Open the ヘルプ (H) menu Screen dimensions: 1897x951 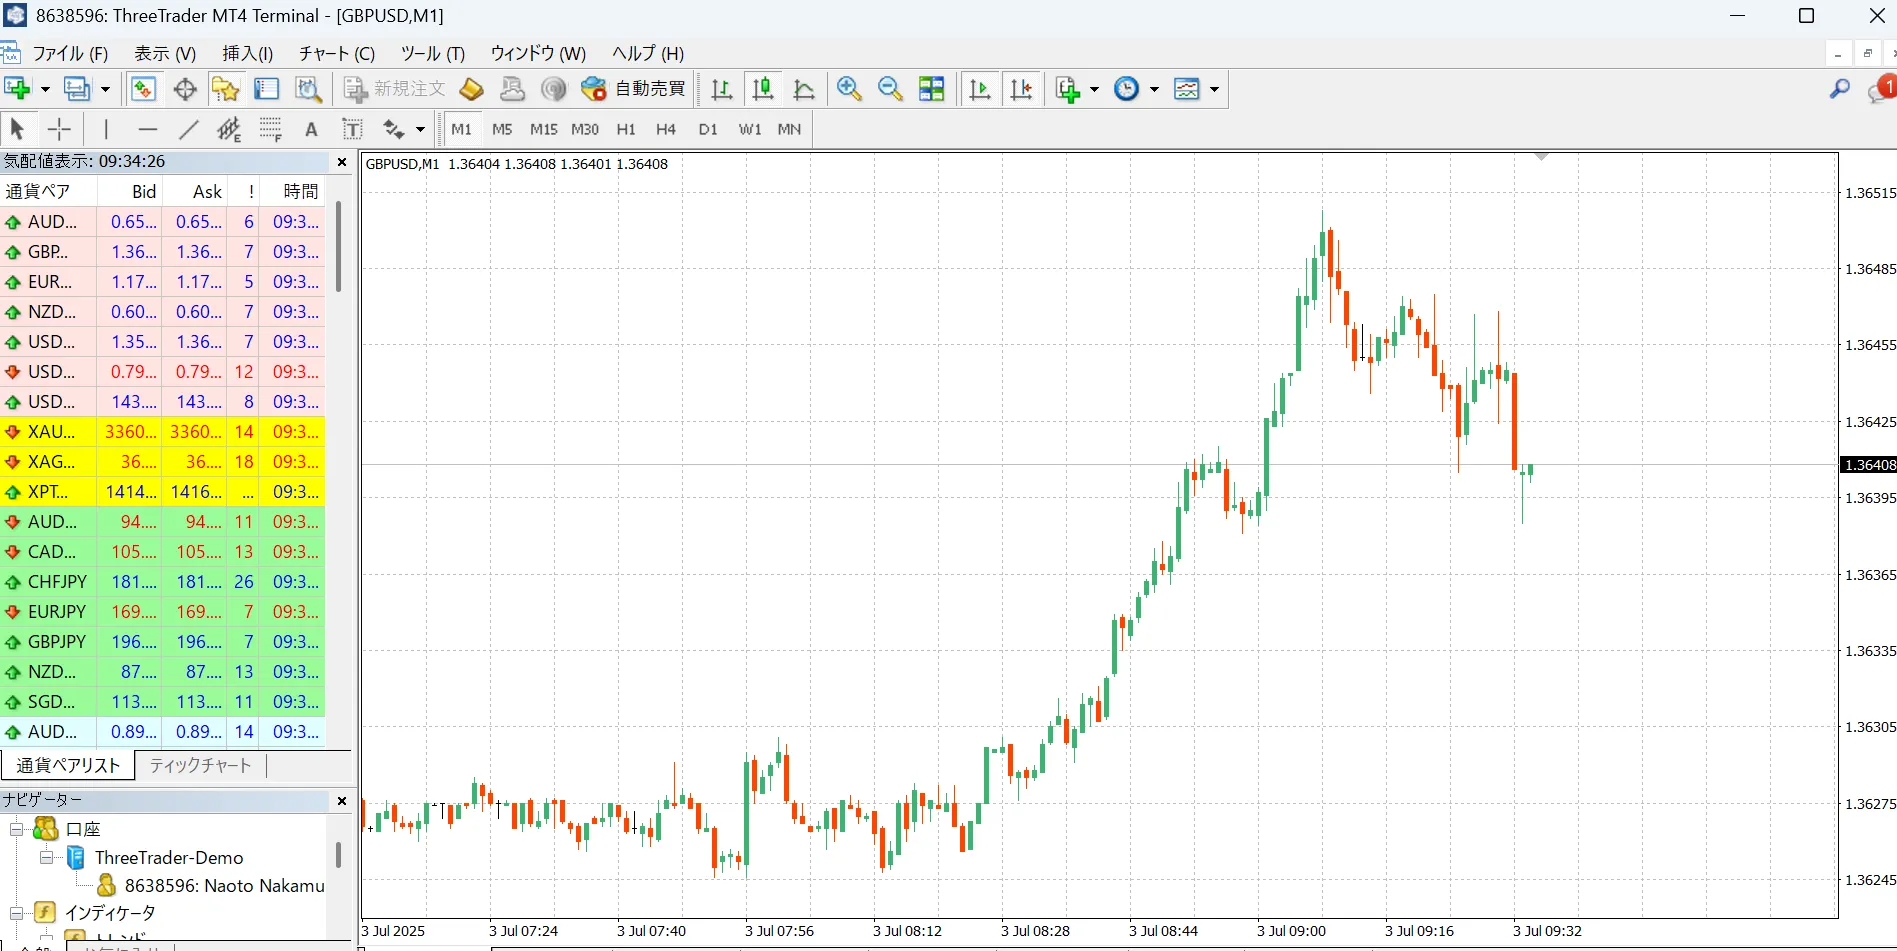(x=648, y=54)
